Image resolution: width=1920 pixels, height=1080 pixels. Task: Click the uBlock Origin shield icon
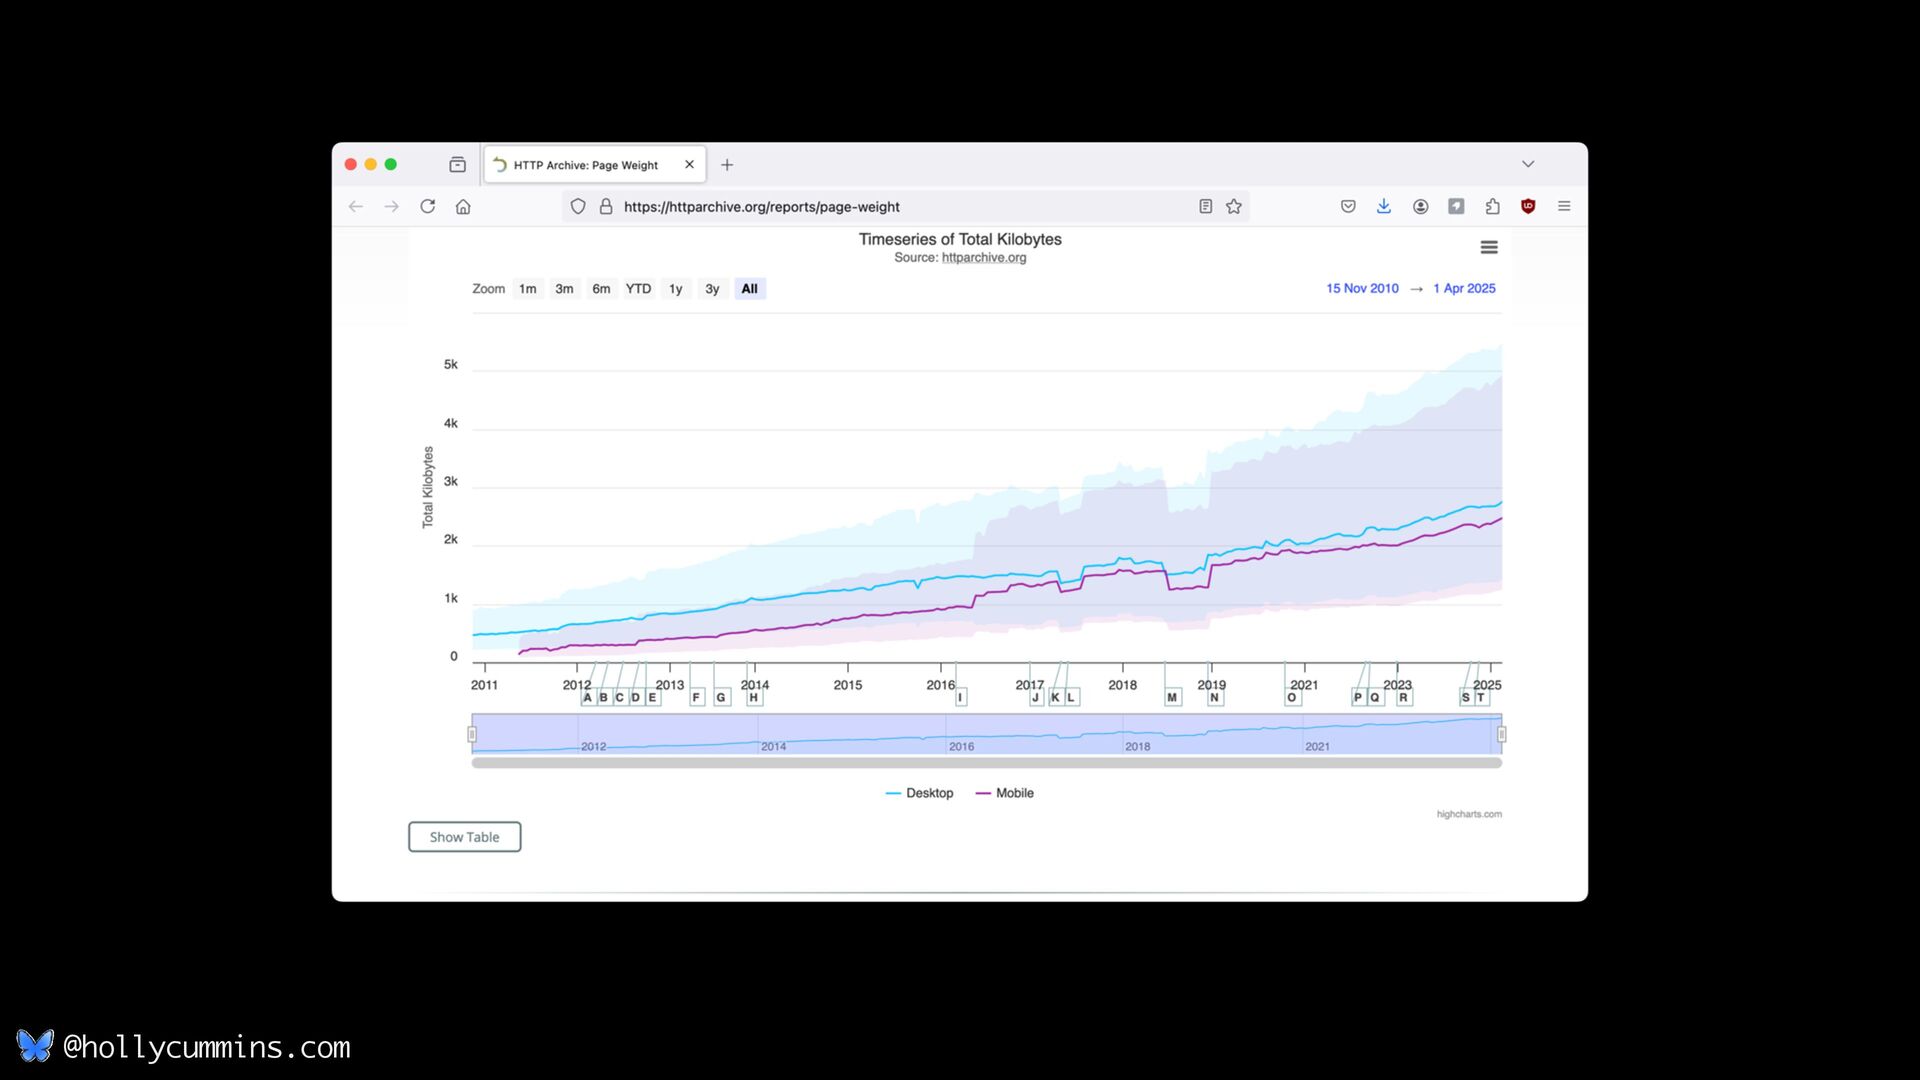(x=1528, y=206)
